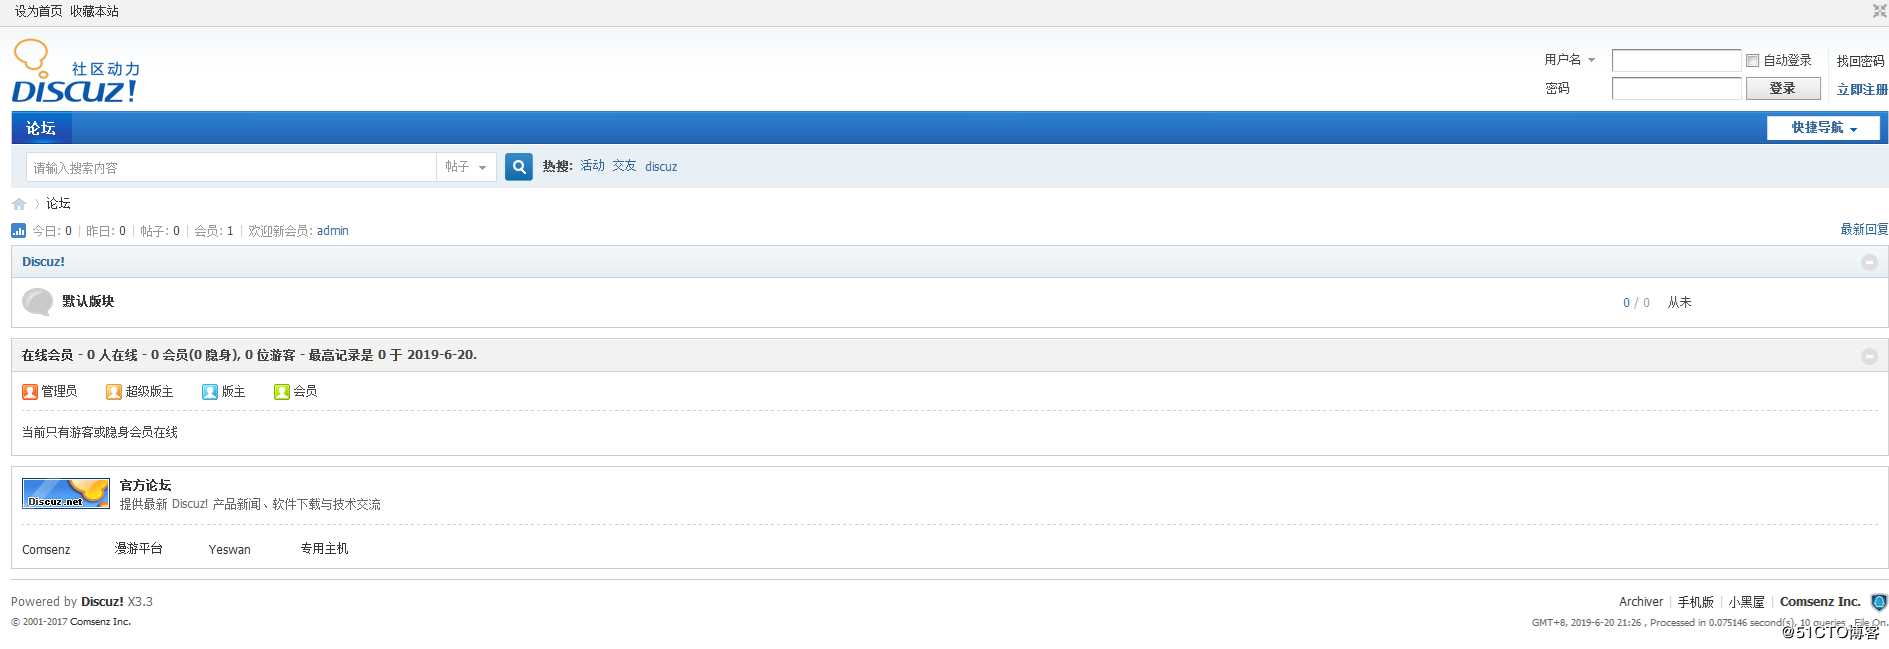Open the Yeswan friend link
Screen dimensions: 1889x649
[229, 550]
